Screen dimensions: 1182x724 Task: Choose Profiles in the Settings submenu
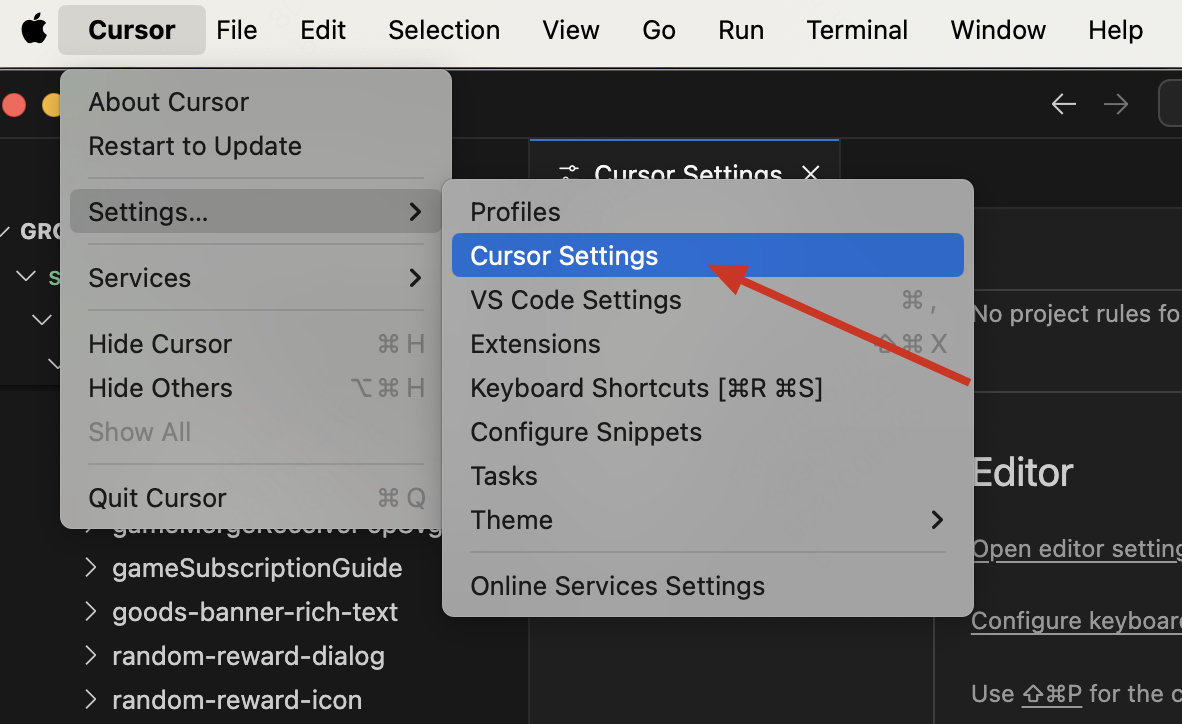515,212
